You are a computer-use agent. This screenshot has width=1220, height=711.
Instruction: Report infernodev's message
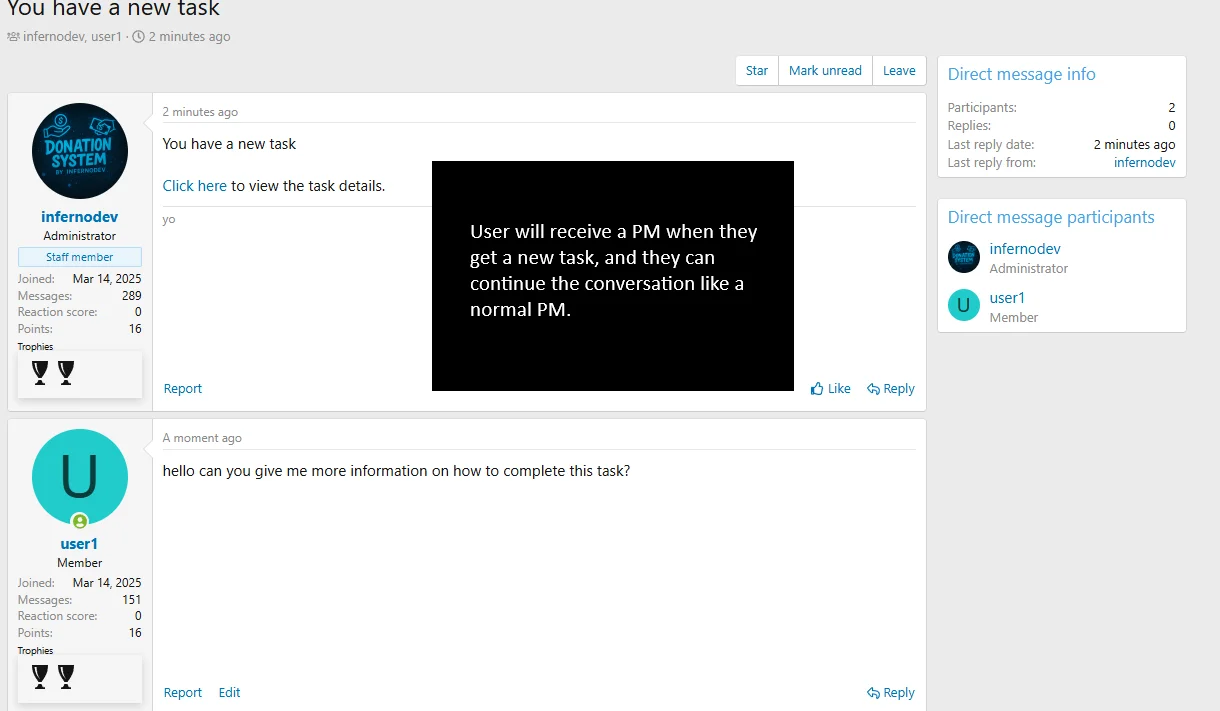click(183, 389)
